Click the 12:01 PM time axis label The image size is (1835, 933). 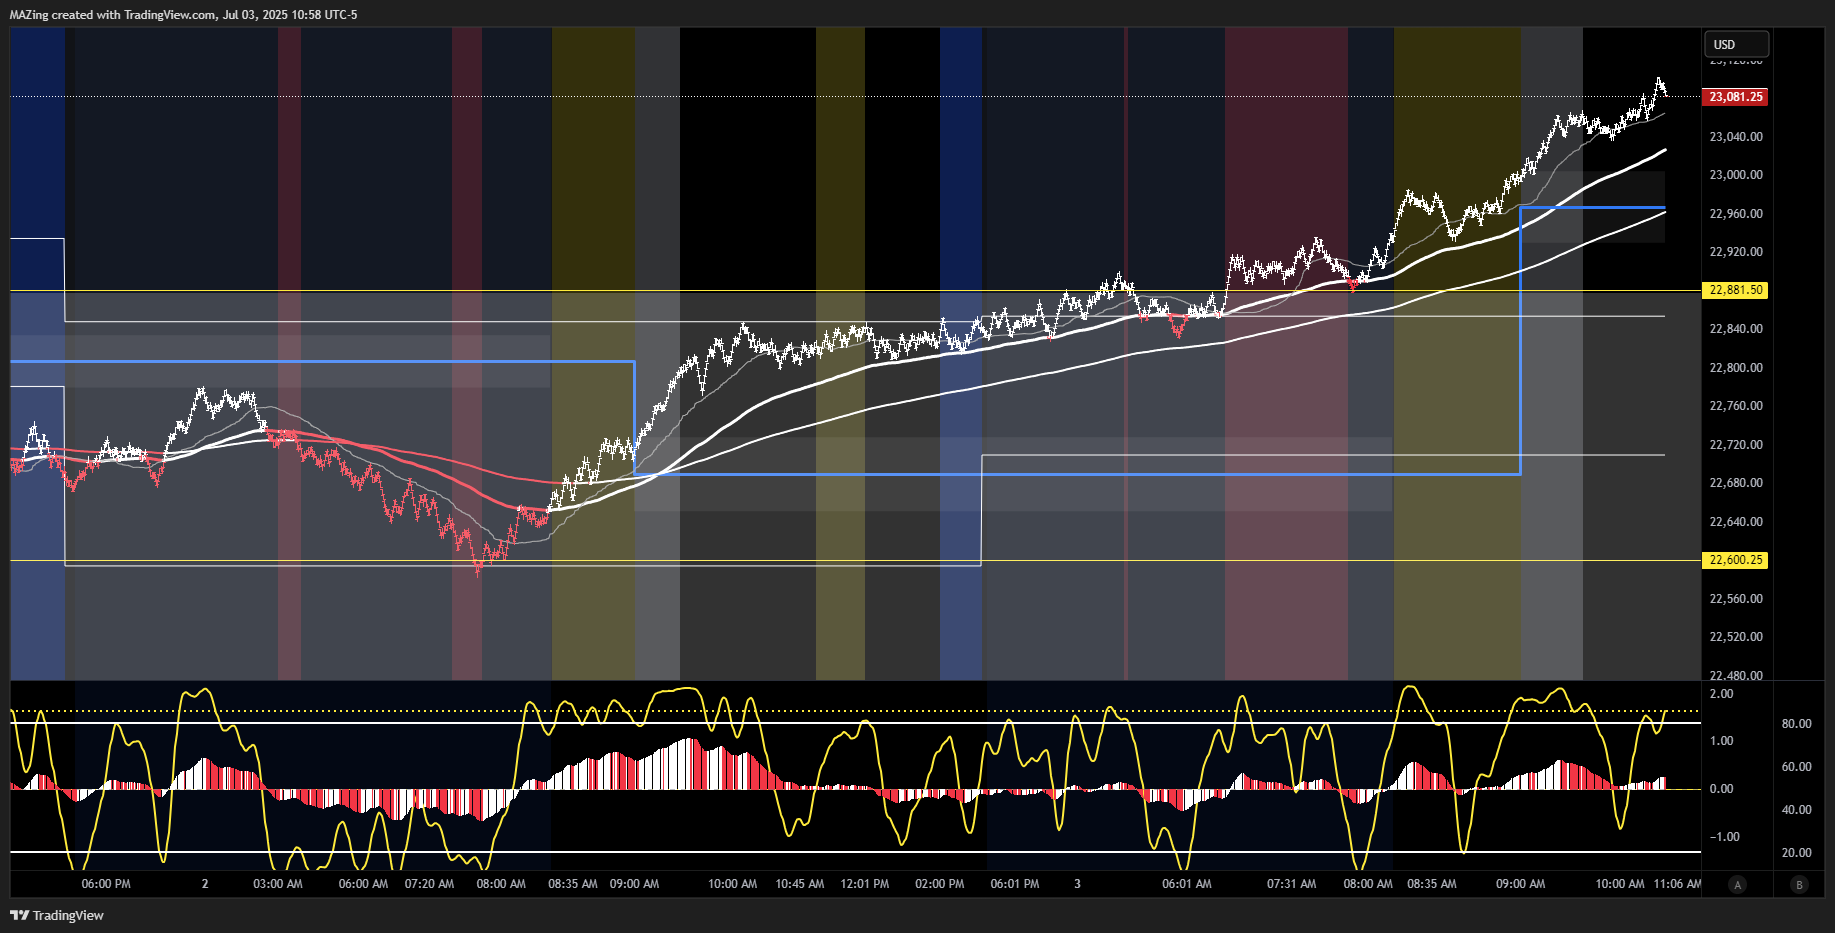coord(865,884)
